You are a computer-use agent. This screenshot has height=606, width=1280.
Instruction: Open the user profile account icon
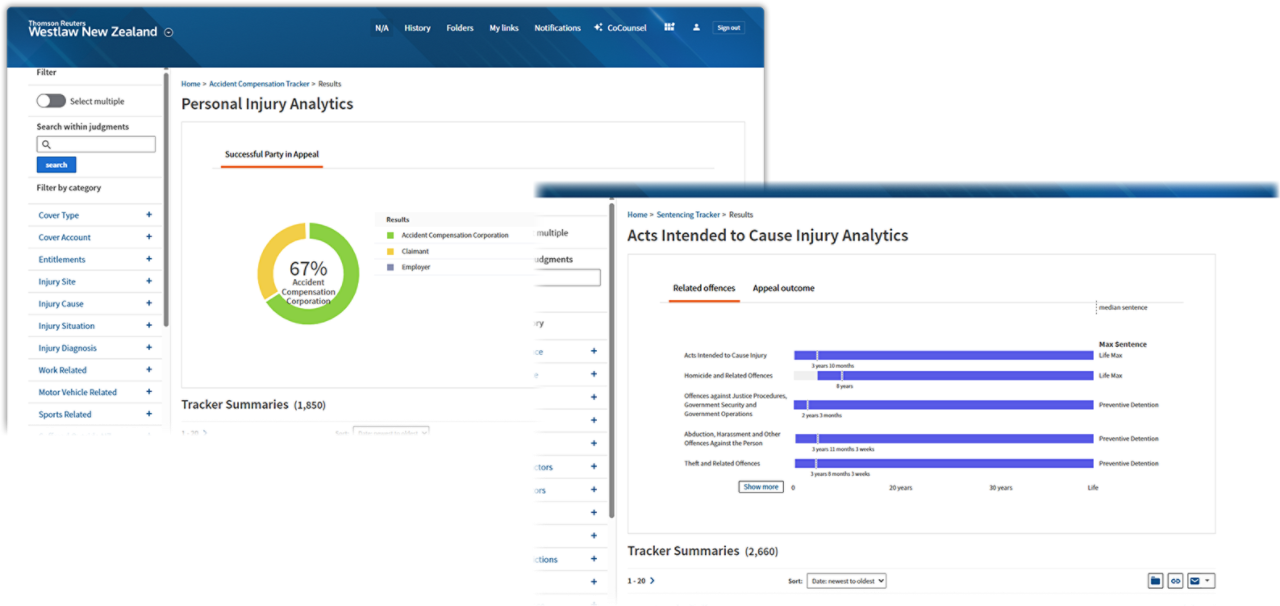click(x=696, y=27)
